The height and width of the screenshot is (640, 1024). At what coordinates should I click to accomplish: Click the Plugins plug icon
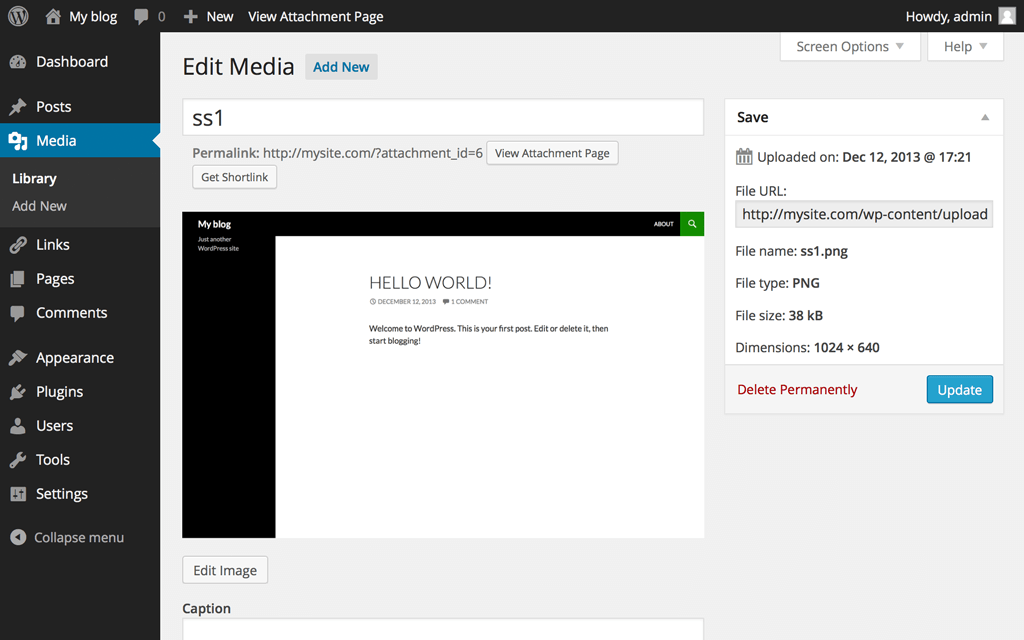click(18, 392)
